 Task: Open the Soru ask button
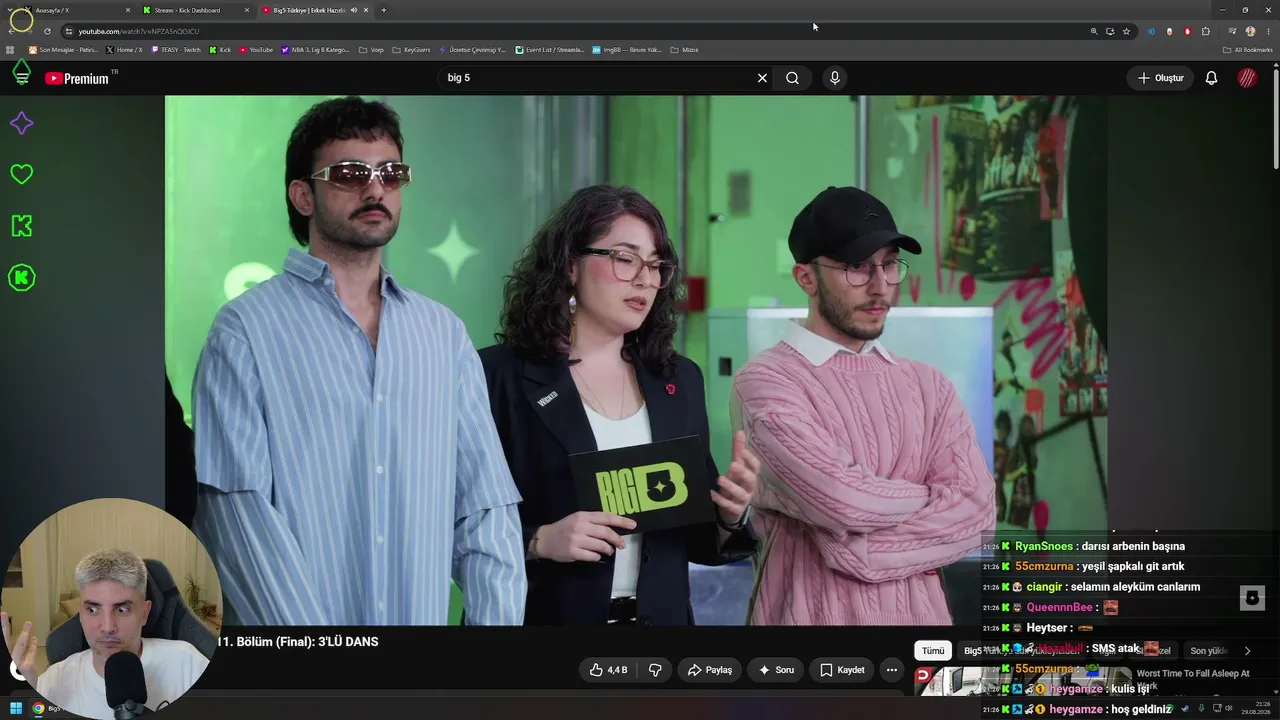776,670
